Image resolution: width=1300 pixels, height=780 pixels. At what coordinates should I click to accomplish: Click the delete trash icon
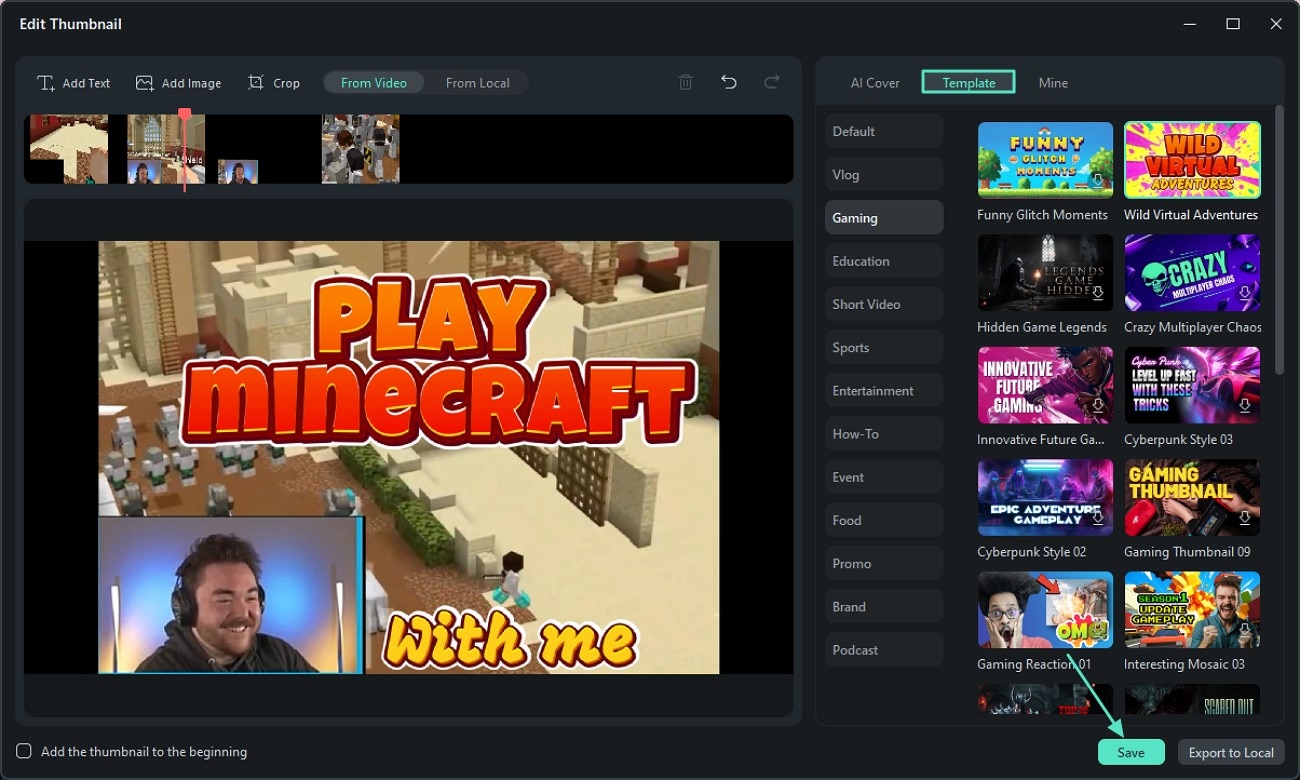coord(686,83)
